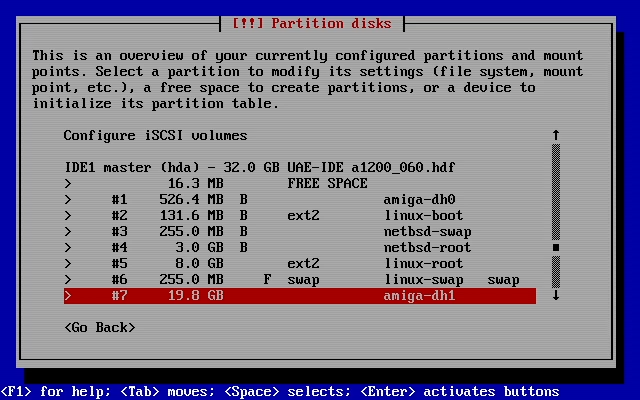The image size is (640, 400).
Task: Select partition #6 linux-swap
Action: (x=300, y=280)
